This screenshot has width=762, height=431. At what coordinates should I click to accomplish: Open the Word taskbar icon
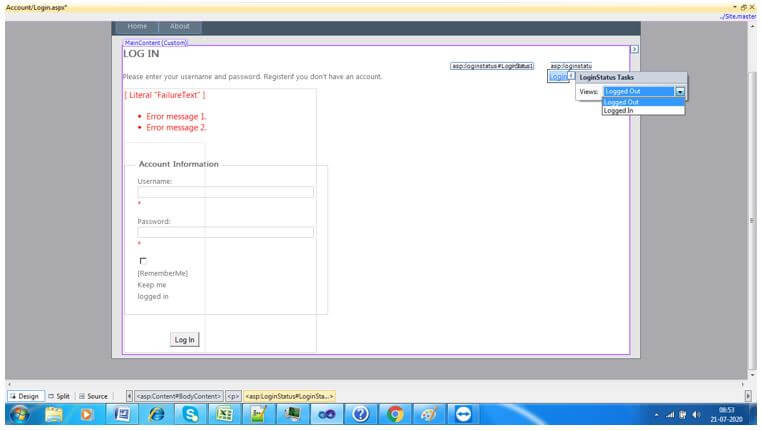coord(122,414)
